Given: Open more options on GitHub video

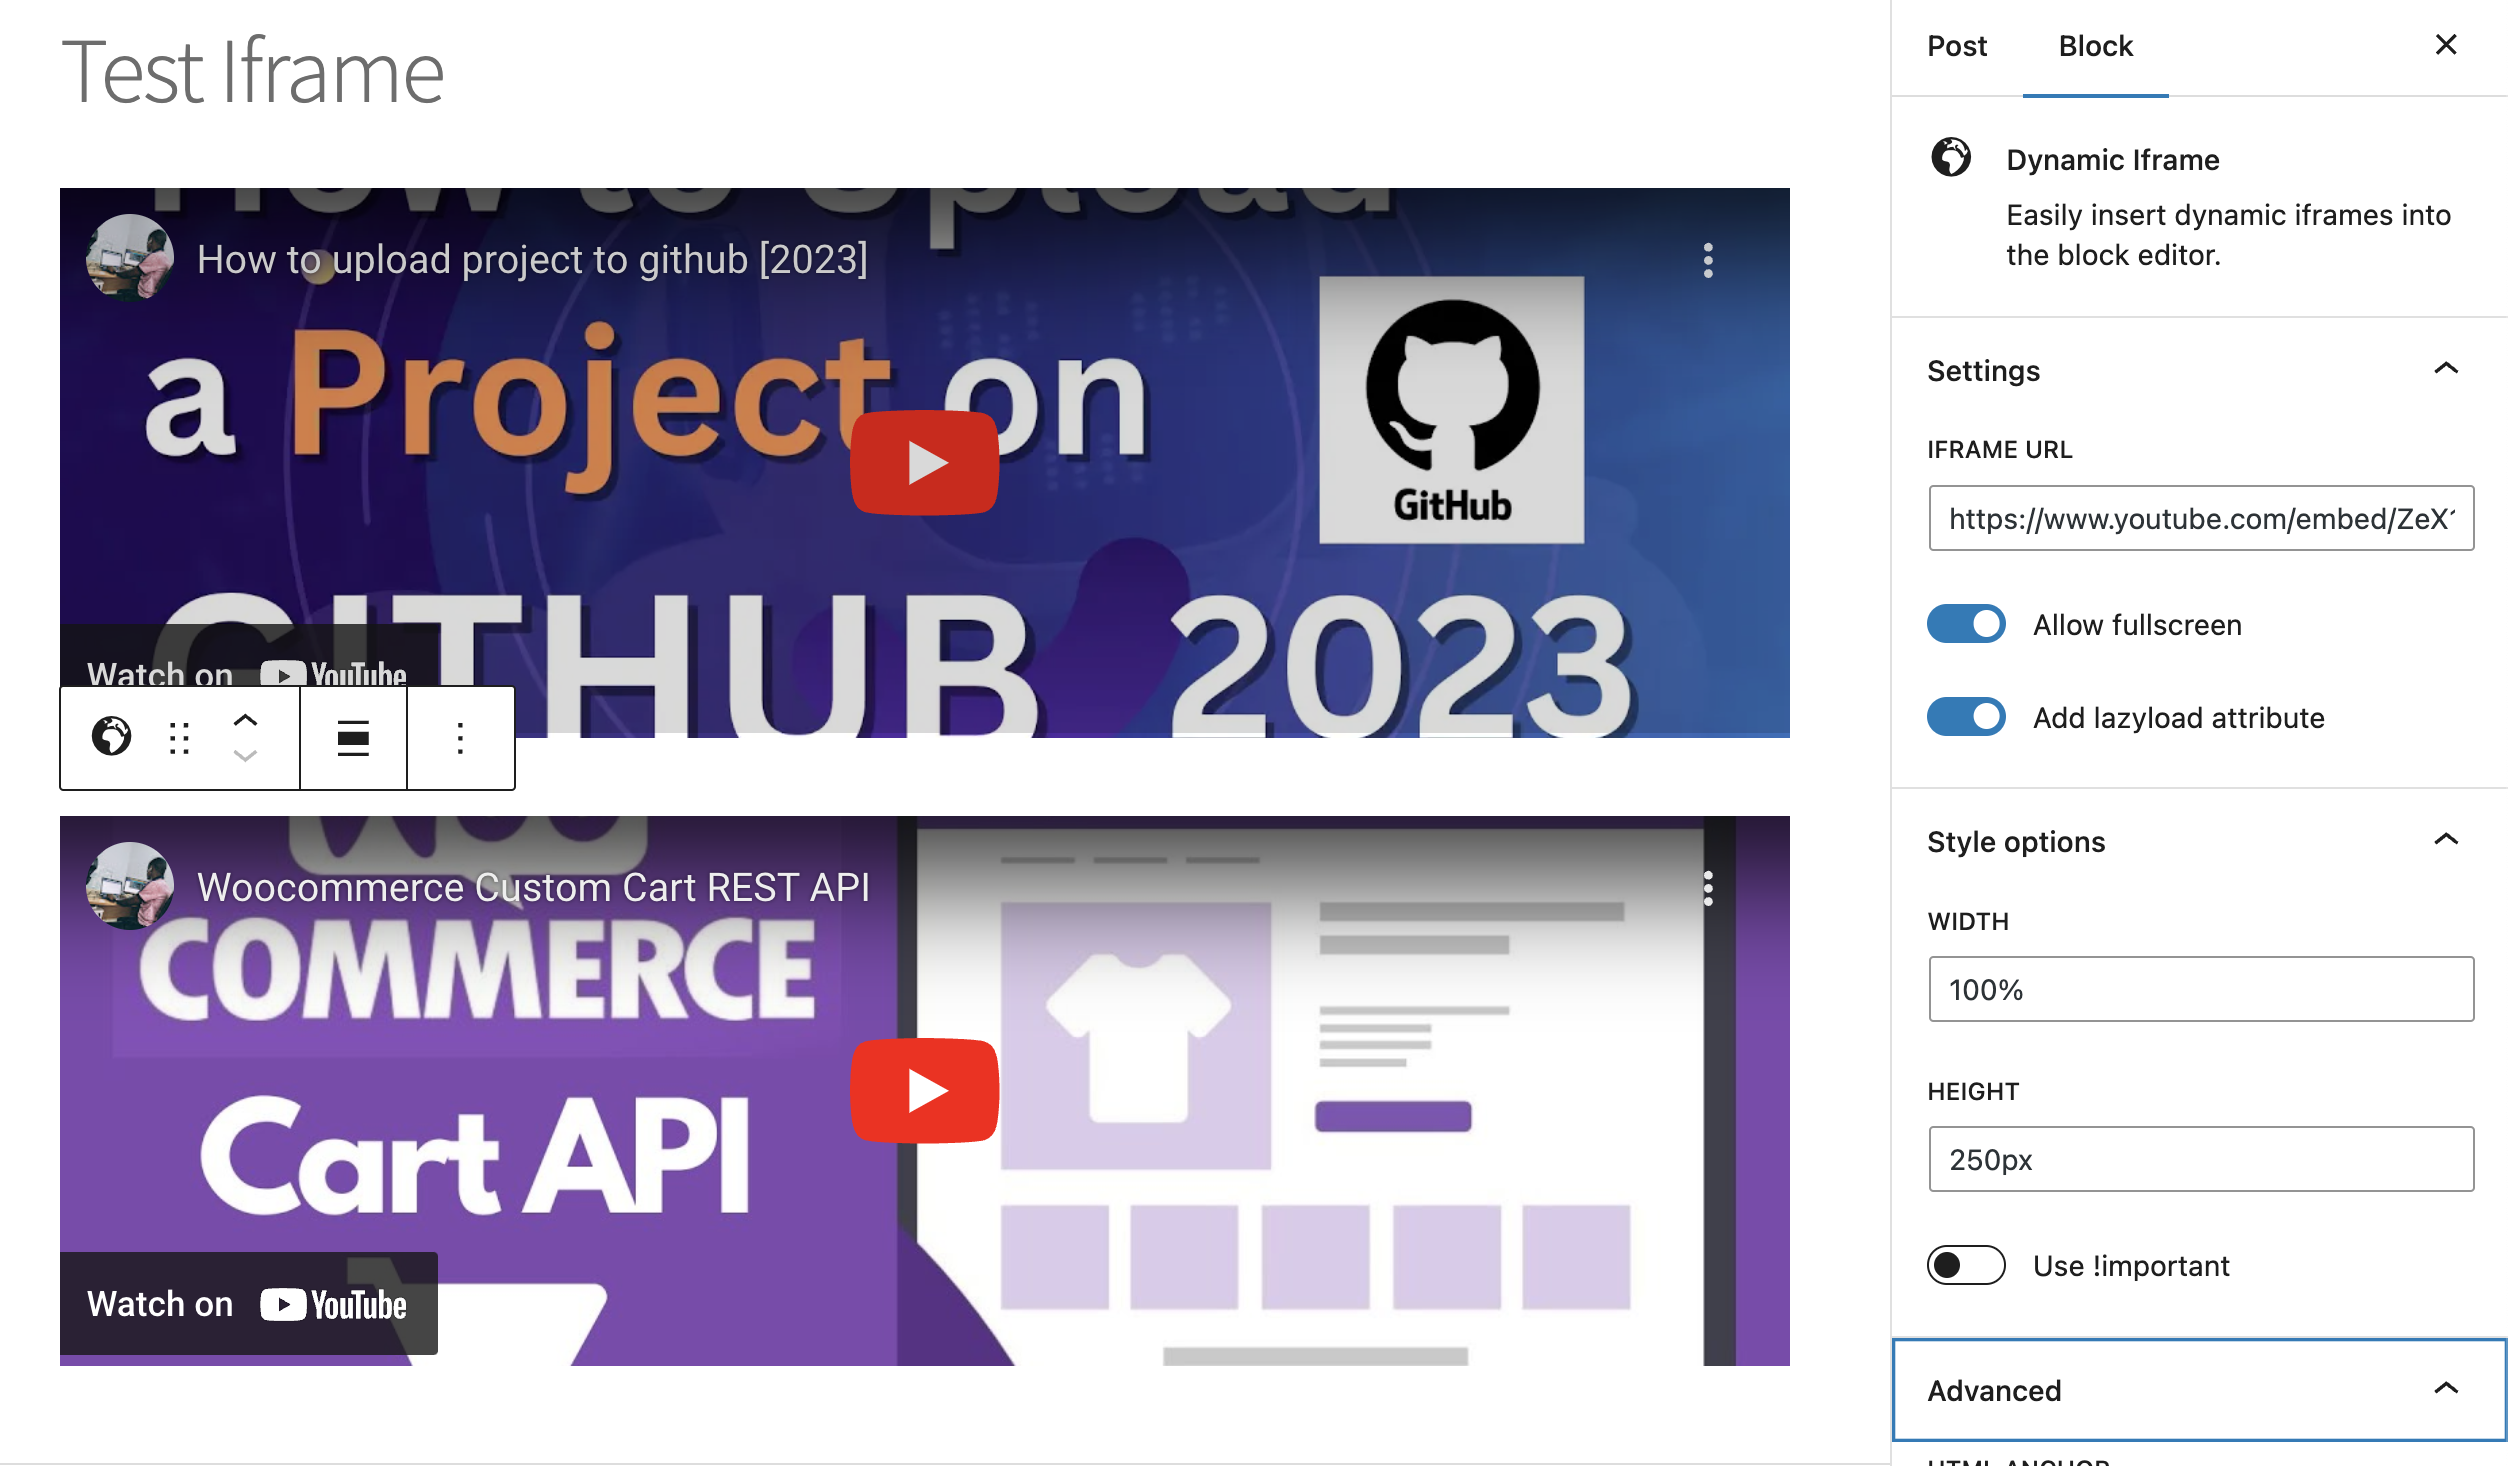Looking at the screenshot, I should coord(1708,260).
